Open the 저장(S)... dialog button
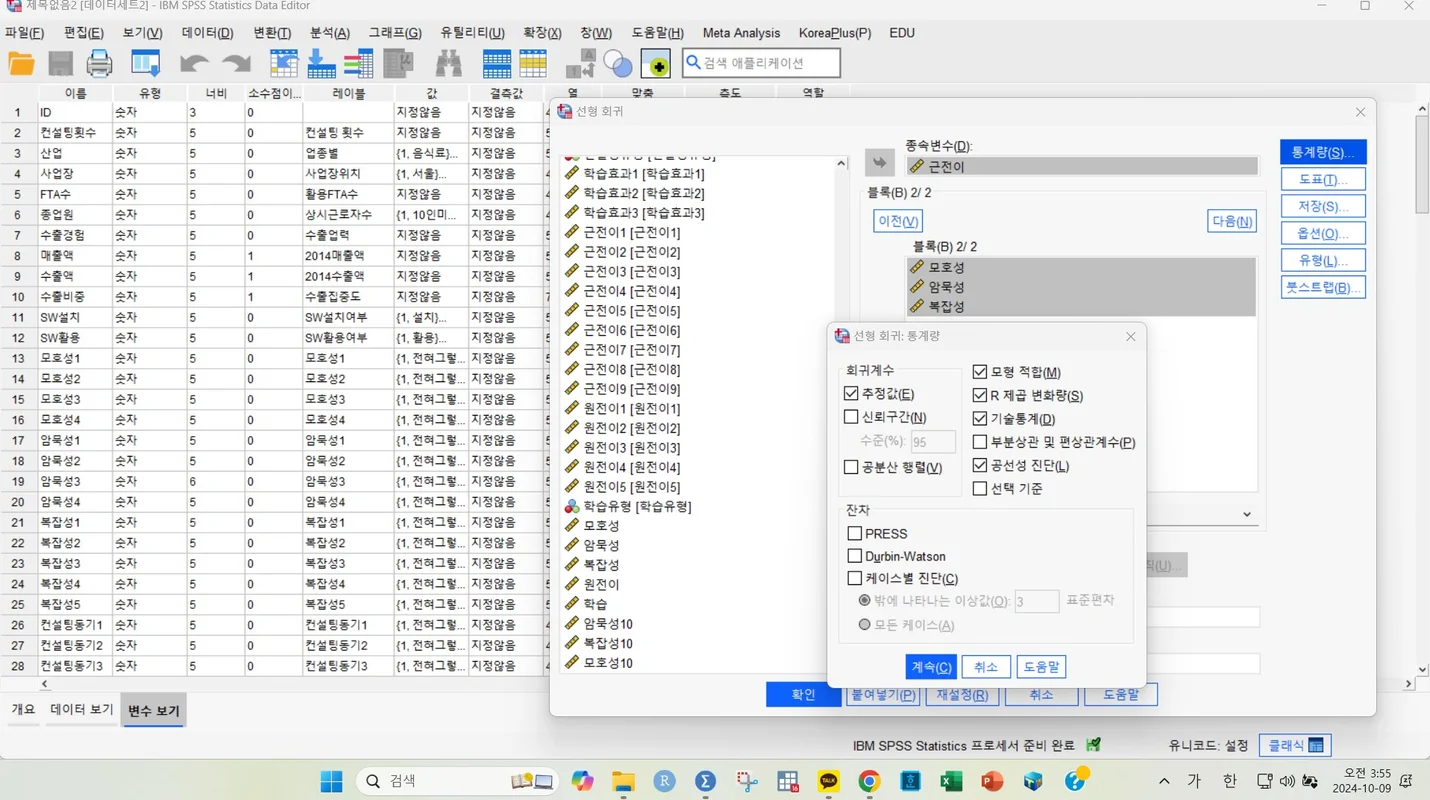The image size is (1430, 800). tap(1322, 207)
